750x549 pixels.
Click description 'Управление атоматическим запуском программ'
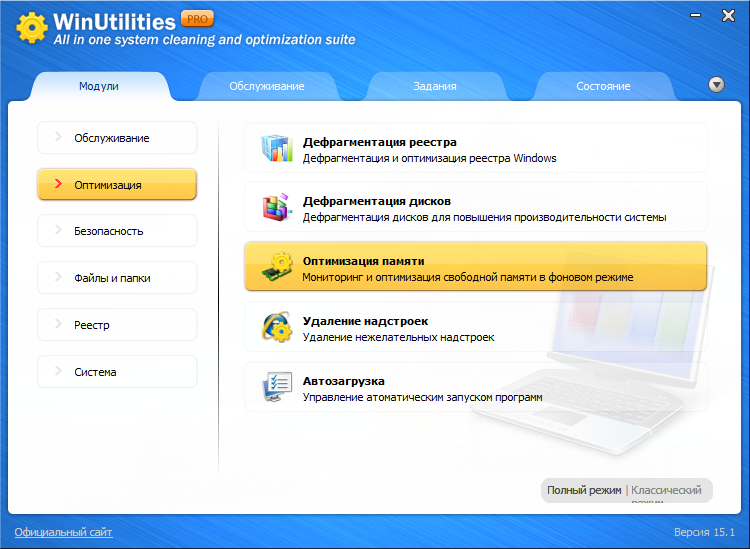point(422,397)
